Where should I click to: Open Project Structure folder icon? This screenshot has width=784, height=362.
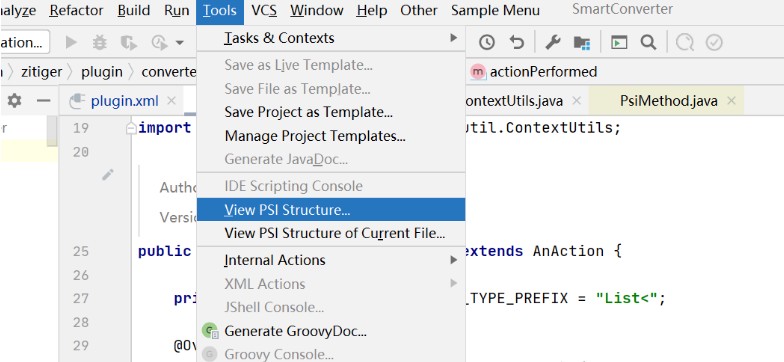582,43
